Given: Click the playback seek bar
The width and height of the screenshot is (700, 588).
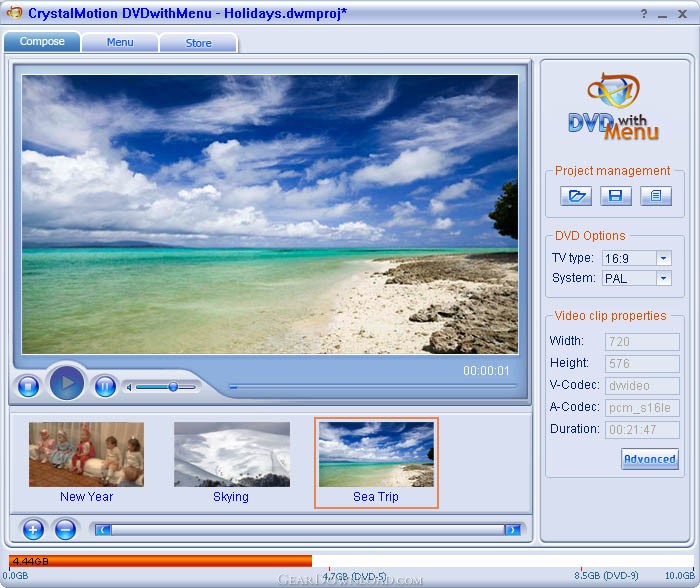Looking at the screenshot, I should point(373,387).
